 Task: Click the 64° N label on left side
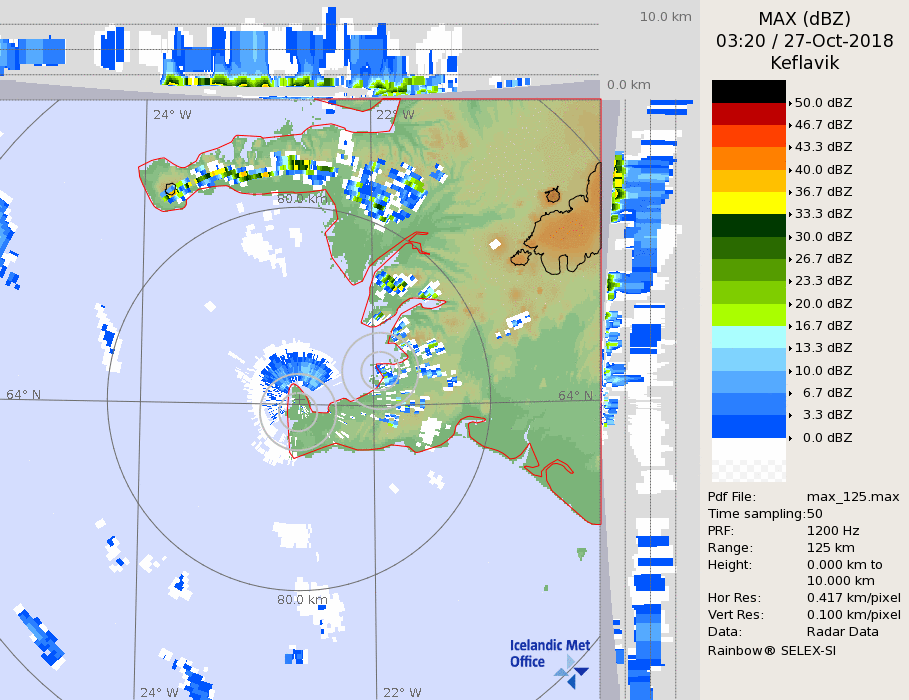pos(24,394)
